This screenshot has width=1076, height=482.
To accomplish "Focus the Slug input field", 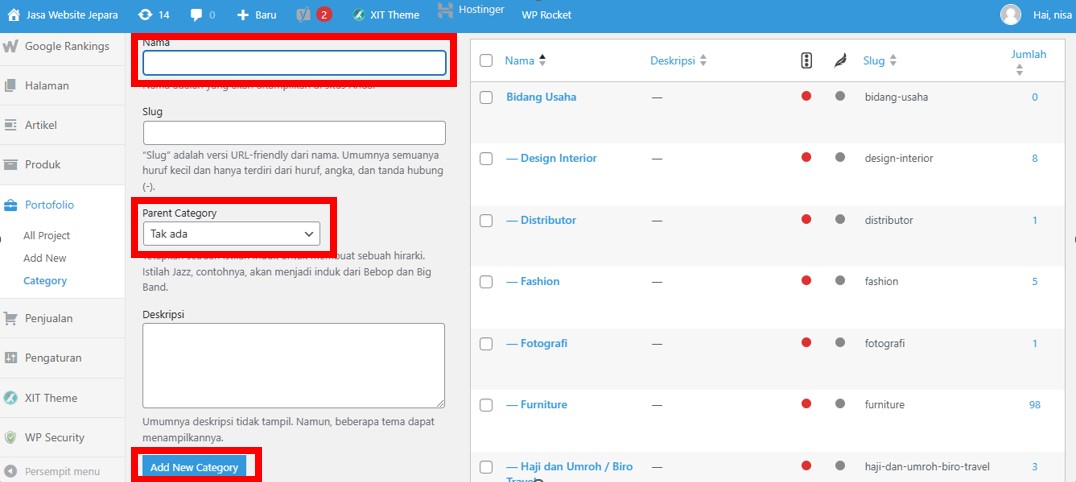I will click(294, 133).
